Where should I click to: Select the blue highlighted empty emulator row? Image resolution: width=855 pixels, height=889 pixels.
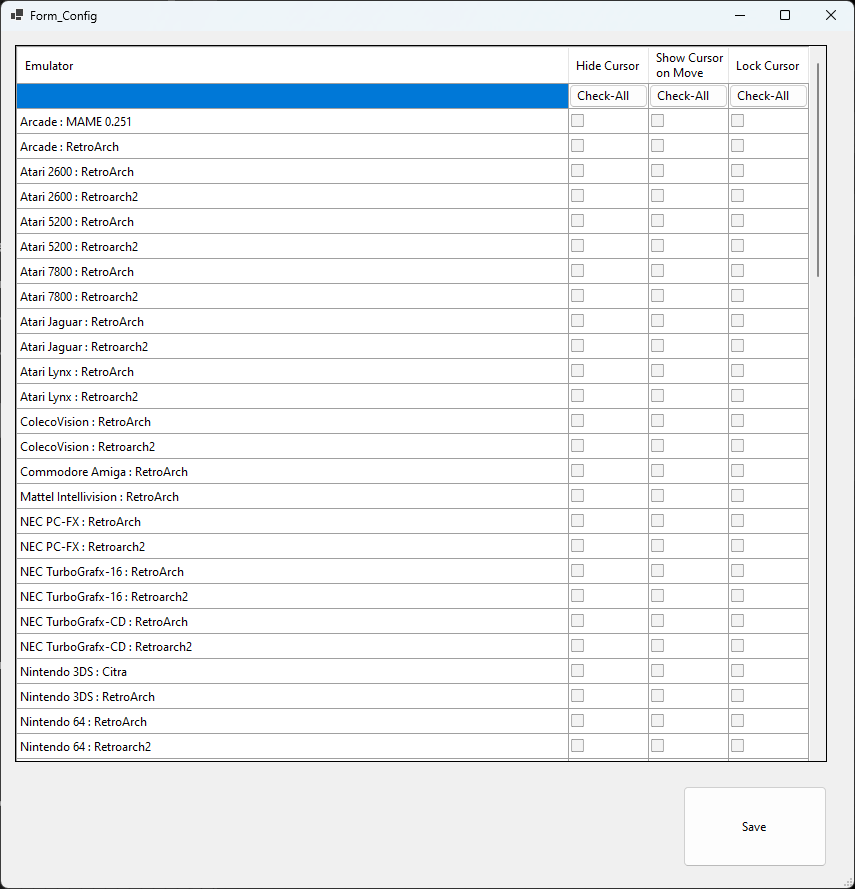coord(293,96)
